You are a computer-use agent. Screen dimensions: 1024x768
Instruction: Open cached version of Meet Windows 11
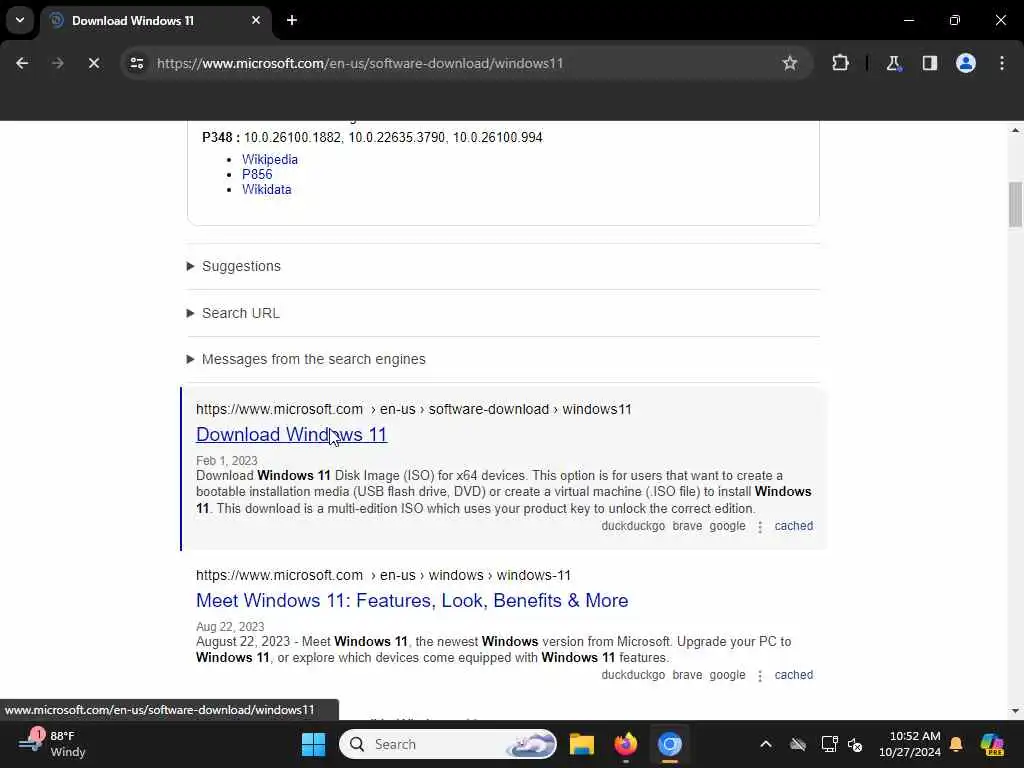tap(793, 675)
